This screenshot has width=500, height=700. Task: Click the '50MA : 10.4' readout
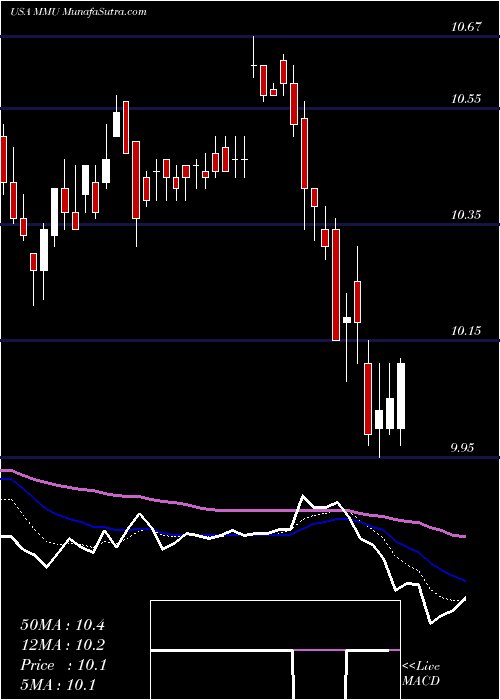click(x=62, y=625)
